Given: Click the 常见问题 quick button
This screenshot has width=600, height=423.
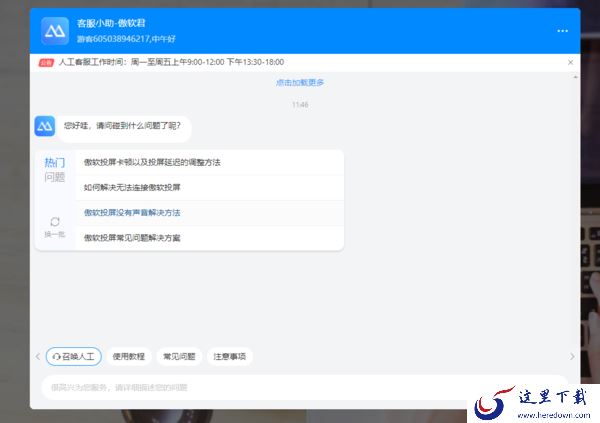Looking at the screenshot, I should (179, 356).
